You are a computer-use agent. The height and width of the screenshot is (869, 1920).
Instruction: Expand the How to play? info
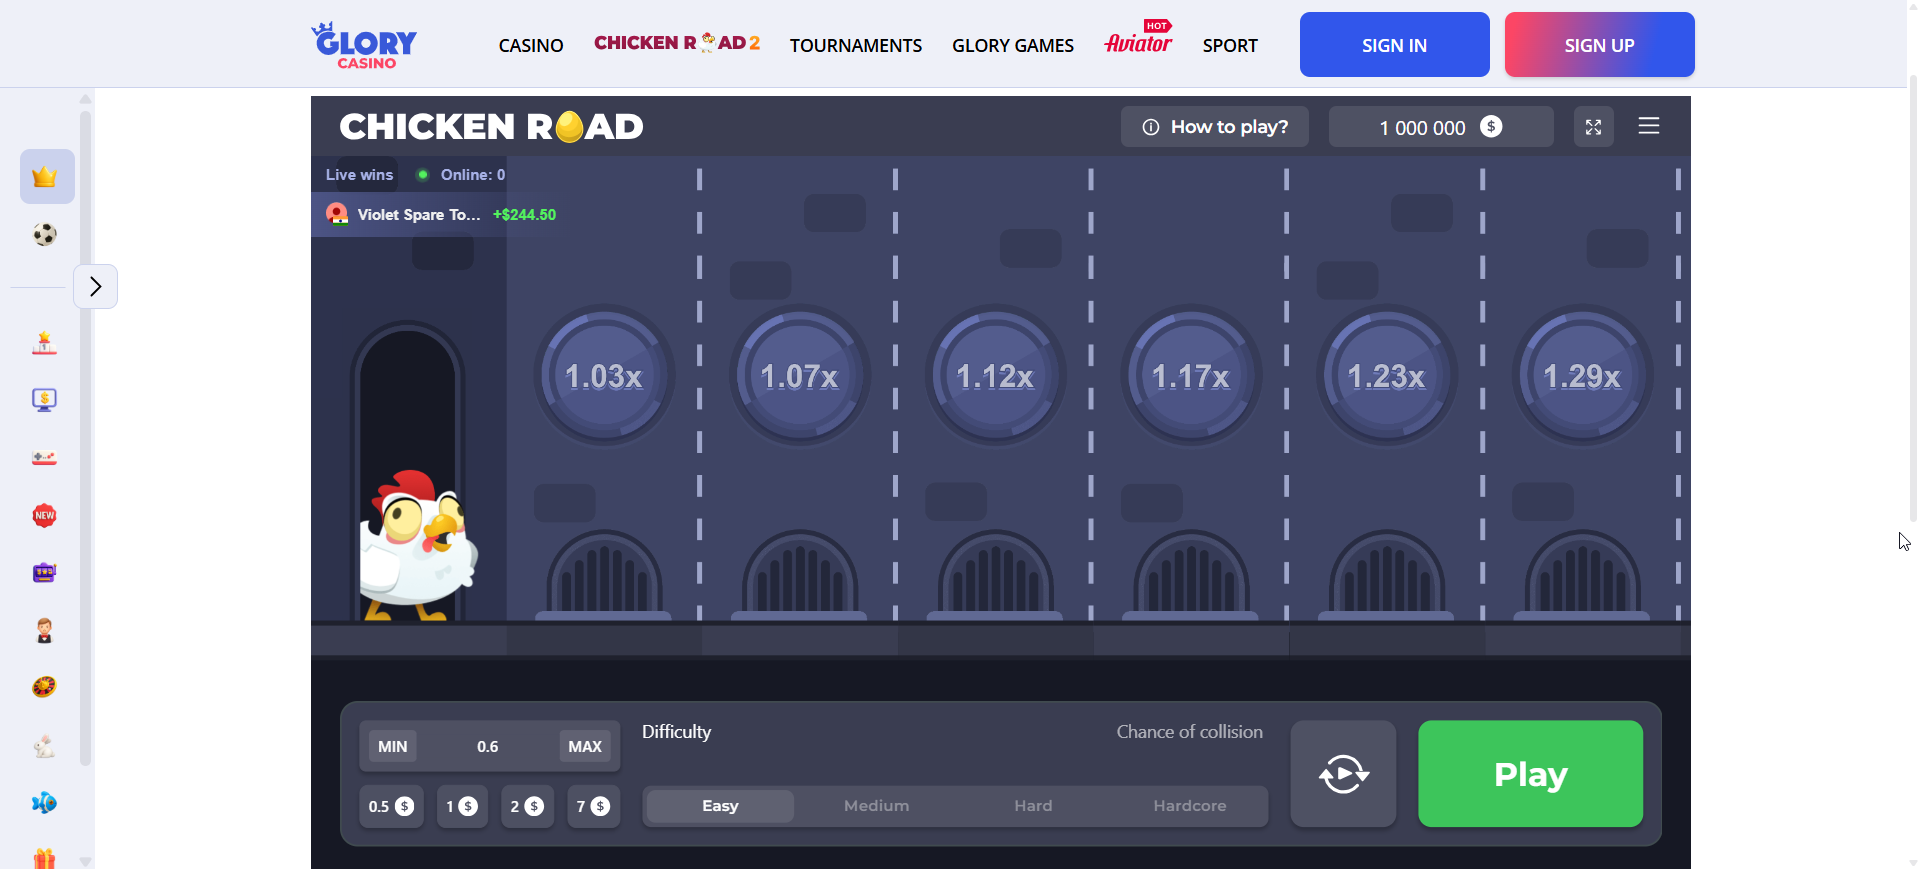(x=1214, y=127)
